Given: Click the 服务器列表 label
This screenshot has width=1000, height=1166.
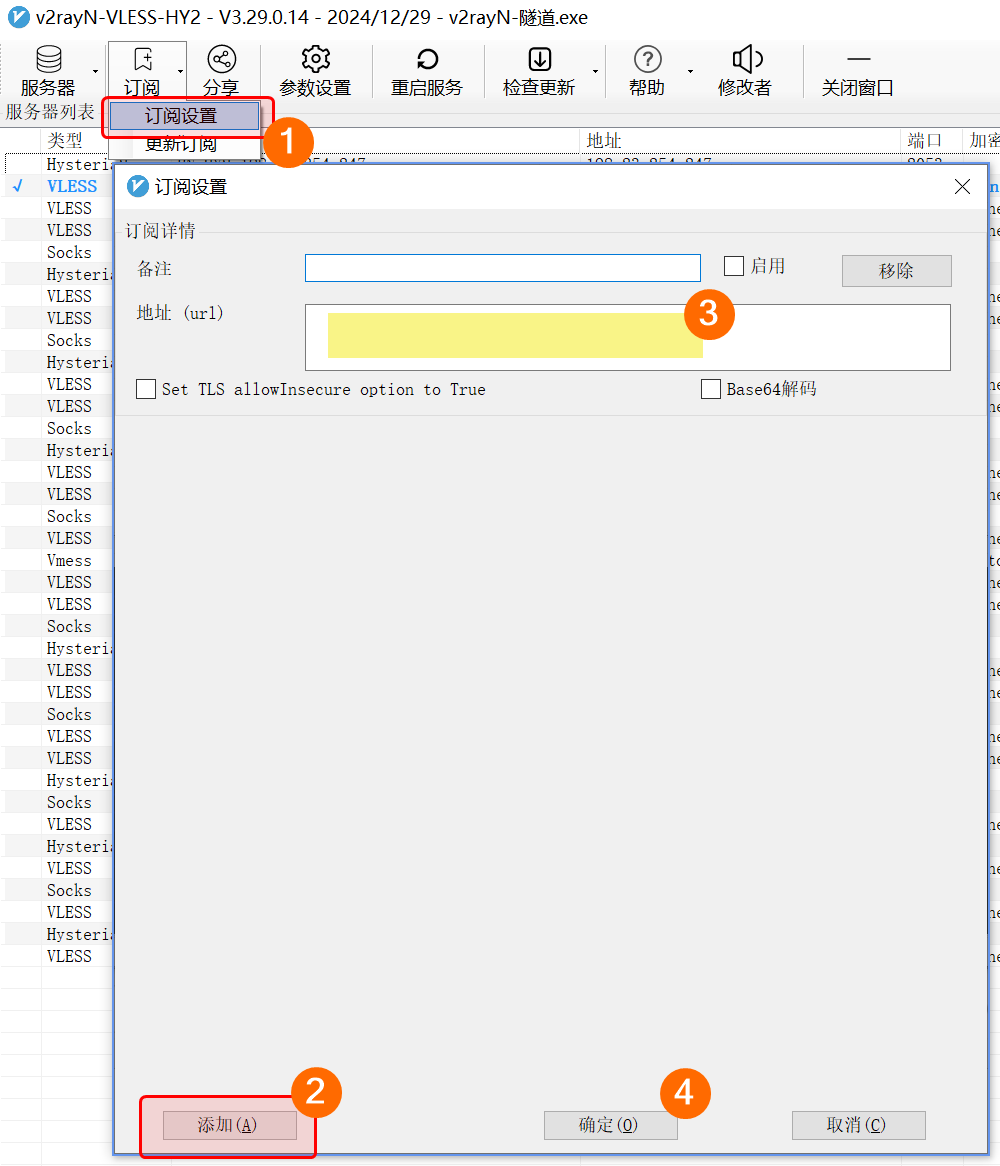Looking at the screenshot, I should click(50, 112).
